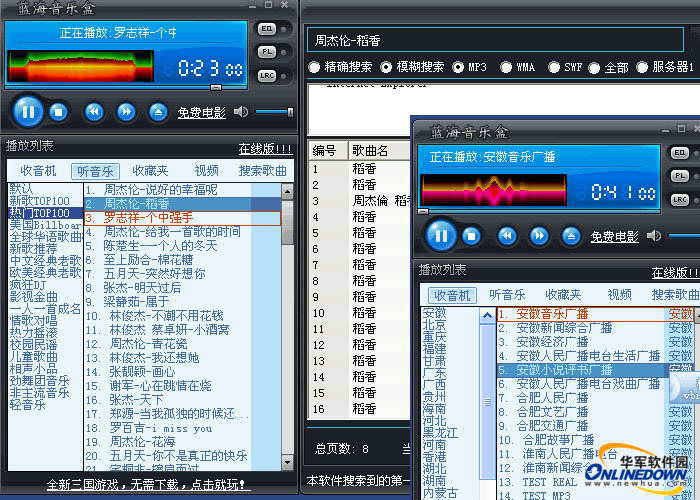Open the EQ button in the front window
The width and height of the screenshot is (700, 500).
tap(679, 153)
